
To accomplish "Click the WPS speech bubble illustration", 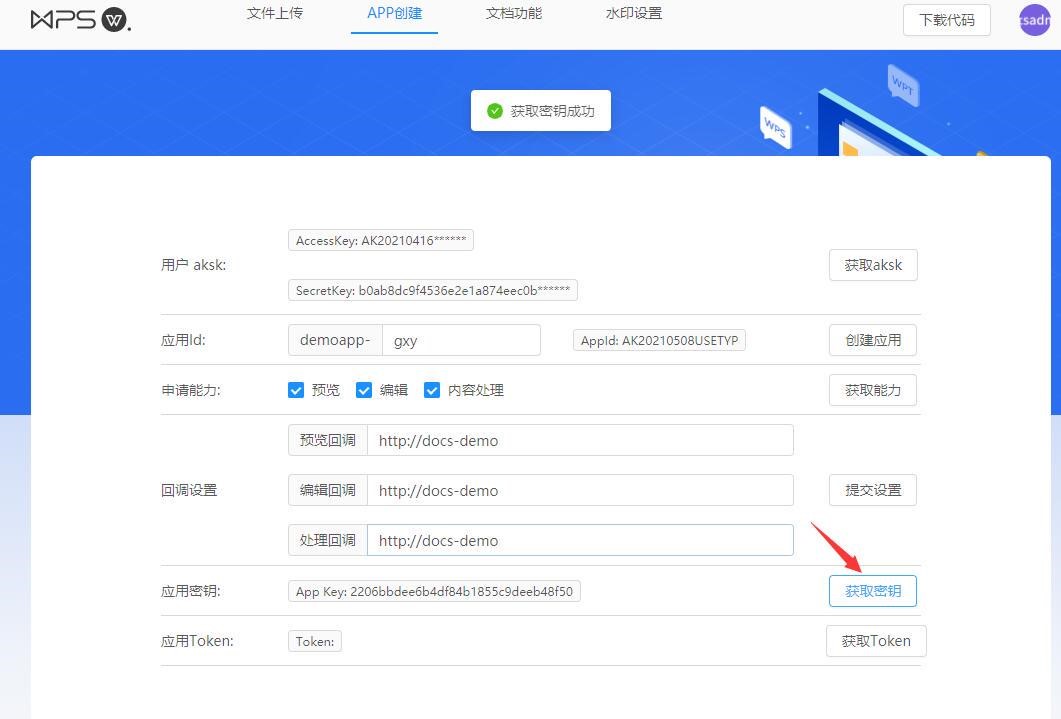I will (x=775, y=128).
